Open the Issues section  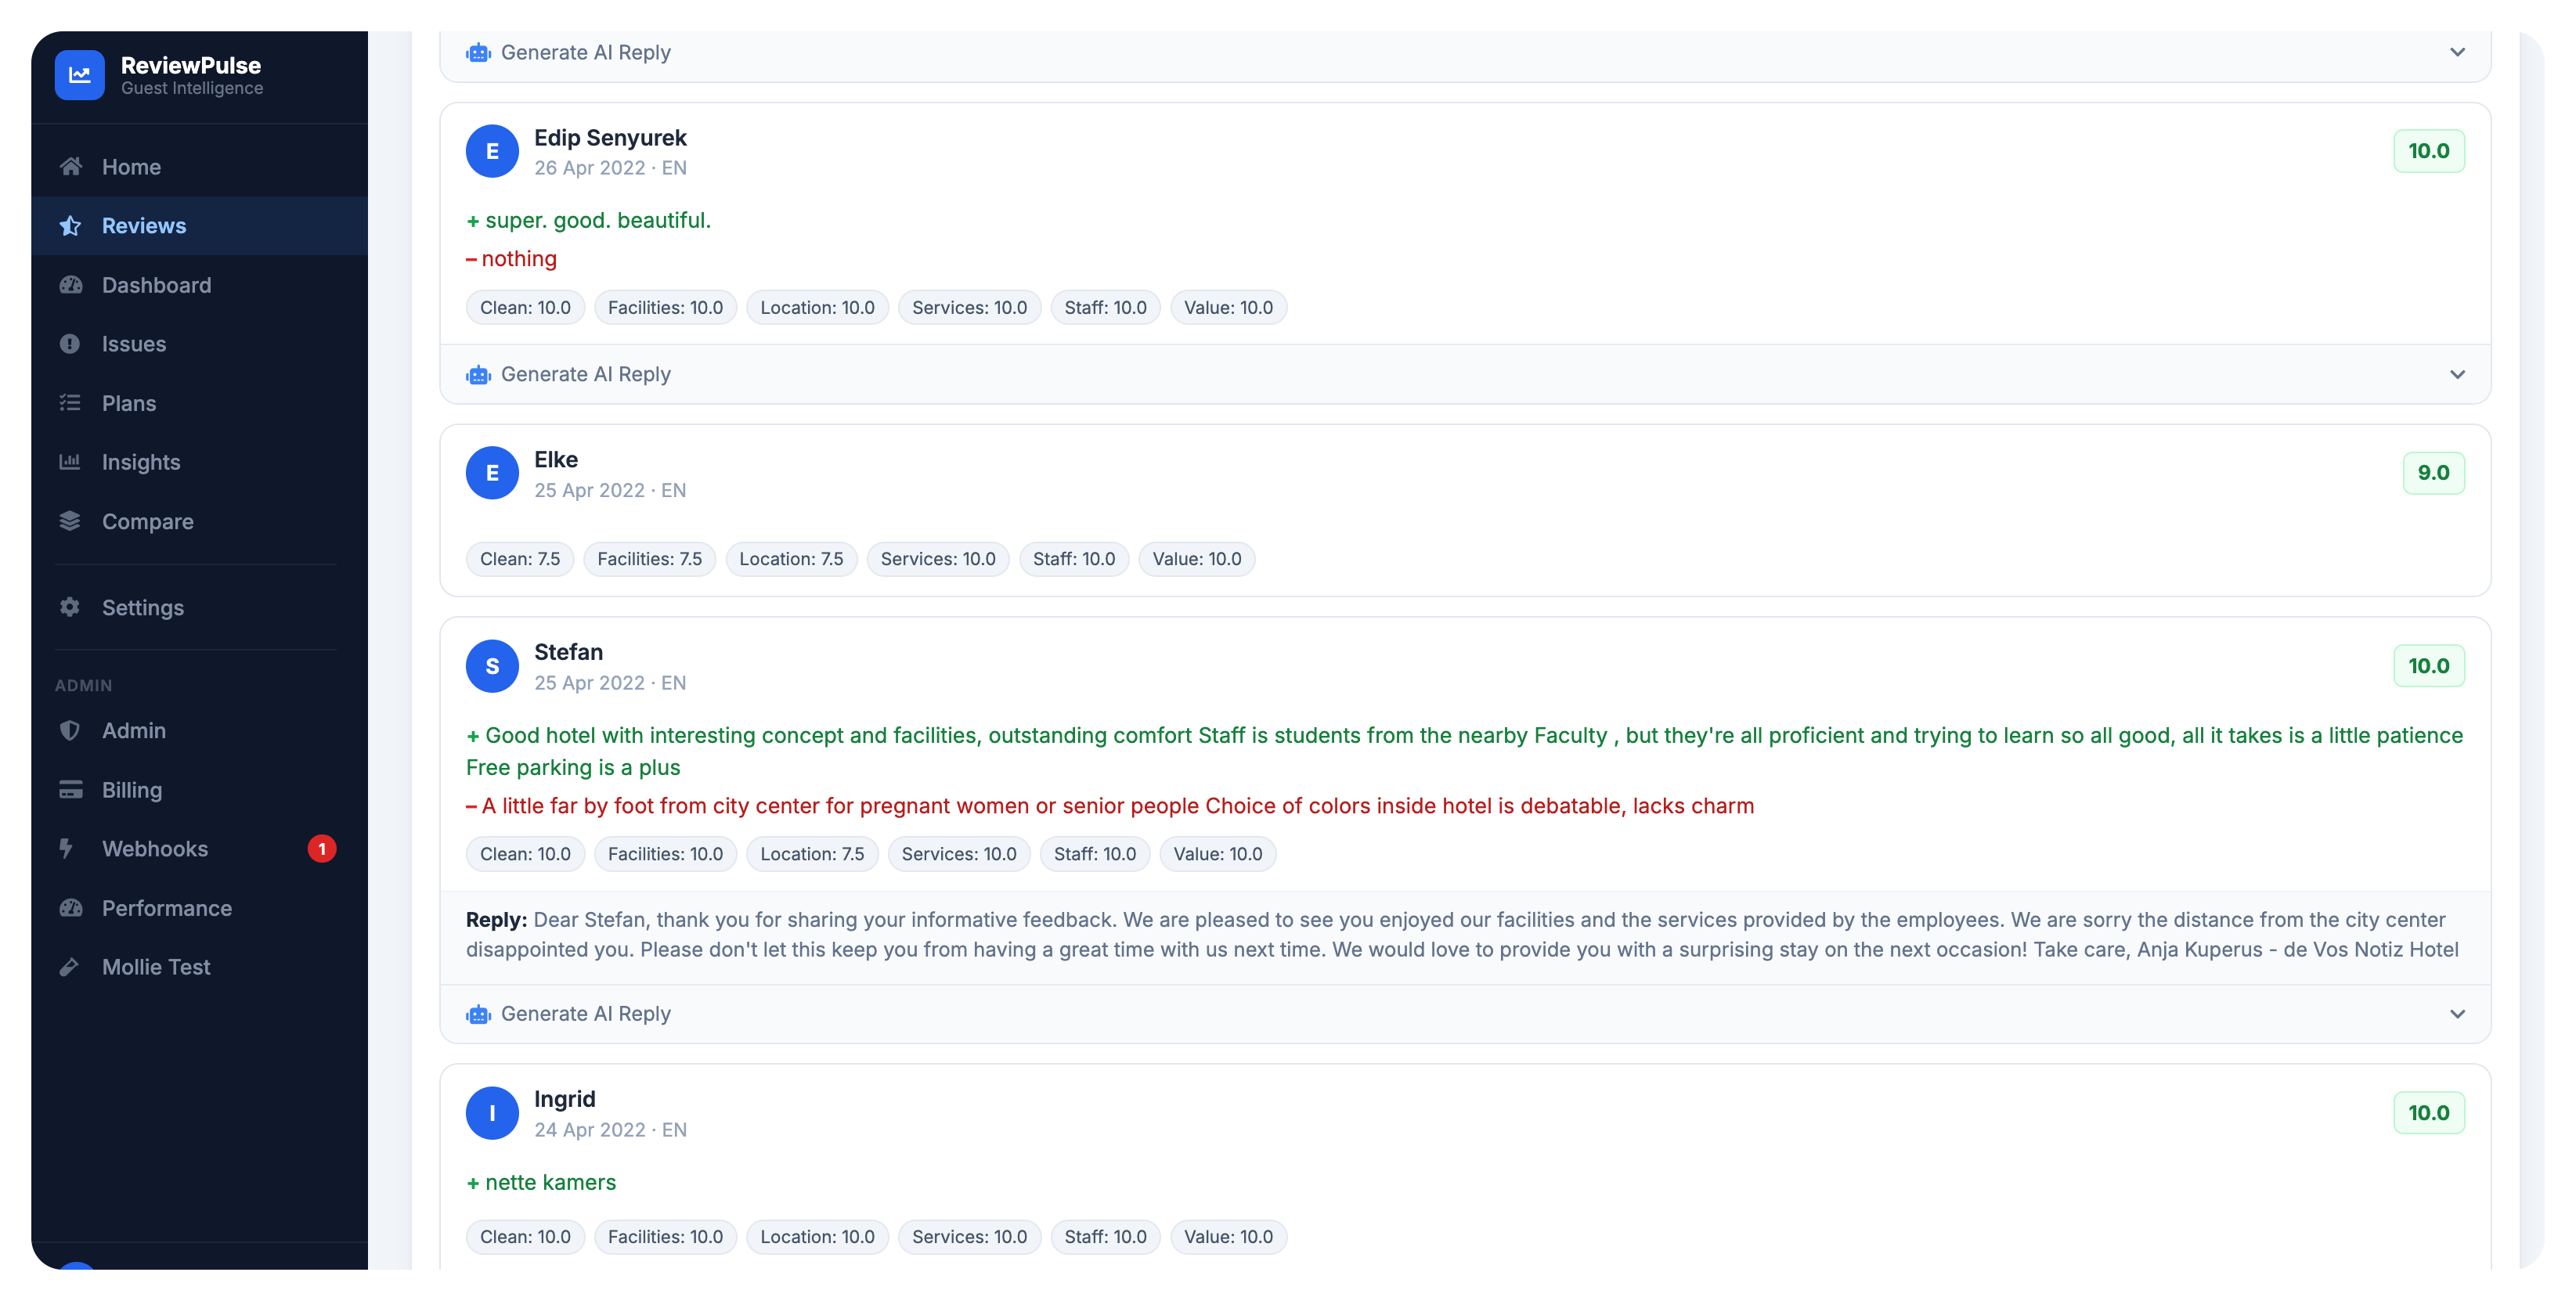[x=199, y=343]
